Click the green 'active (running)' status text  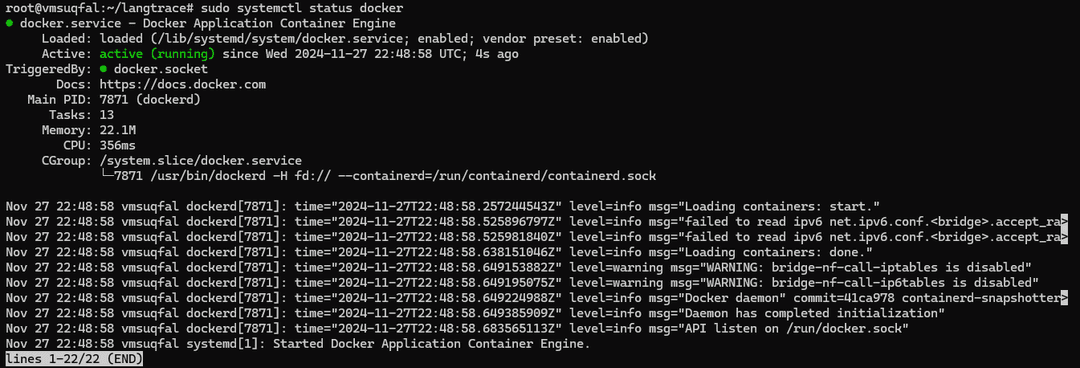pos(157,54)
